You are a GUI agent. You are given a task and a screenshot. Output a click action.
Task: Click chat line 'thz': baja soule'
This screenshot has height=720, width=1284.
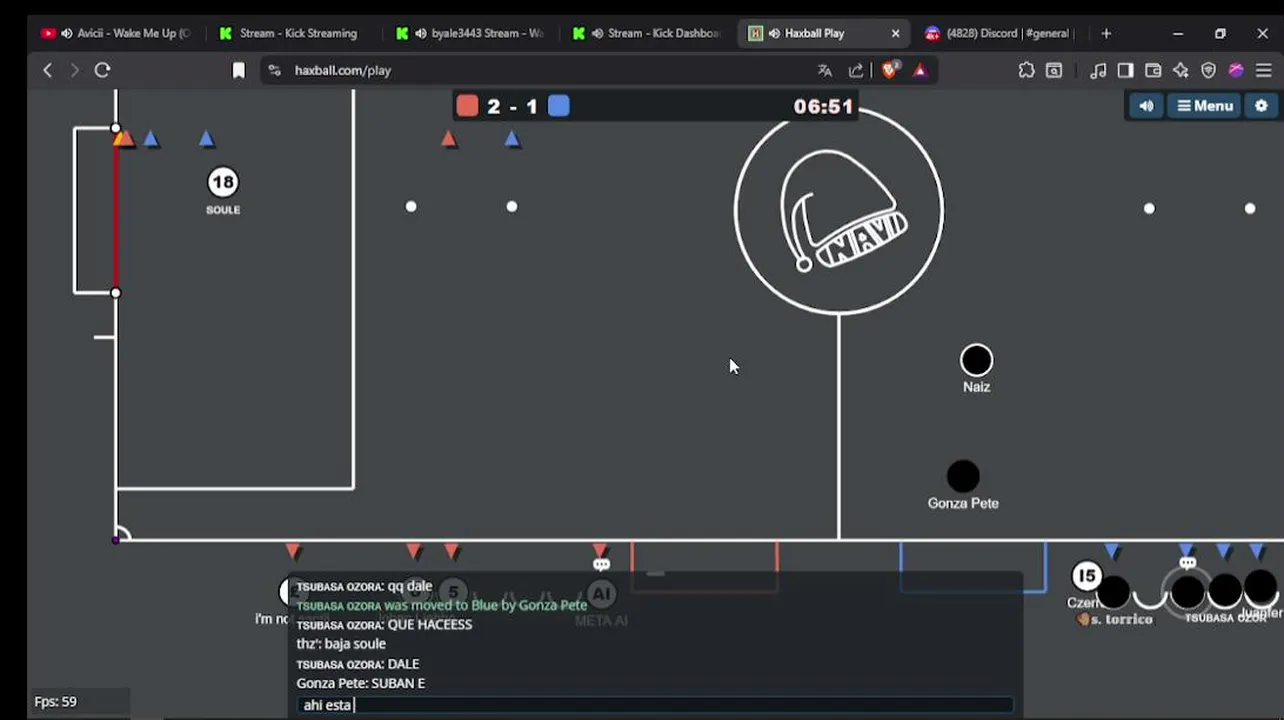341,644
